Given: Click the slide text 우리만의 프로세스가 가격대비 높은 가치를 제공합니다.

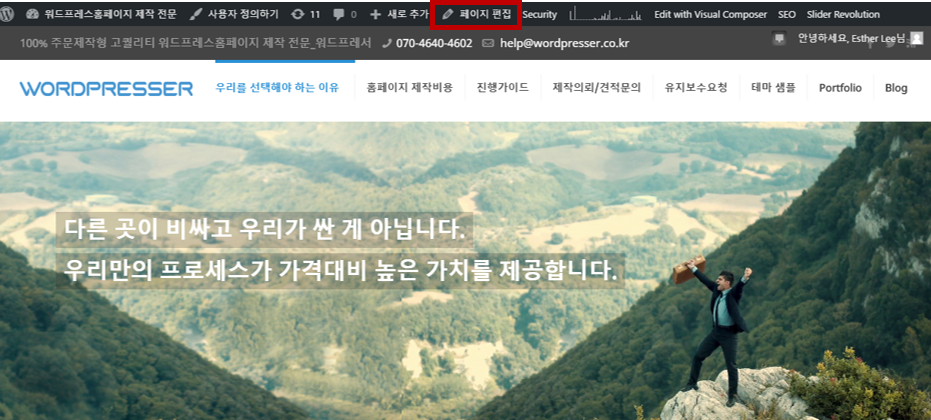Looking at the screenshot, I should tap(341, 271).
